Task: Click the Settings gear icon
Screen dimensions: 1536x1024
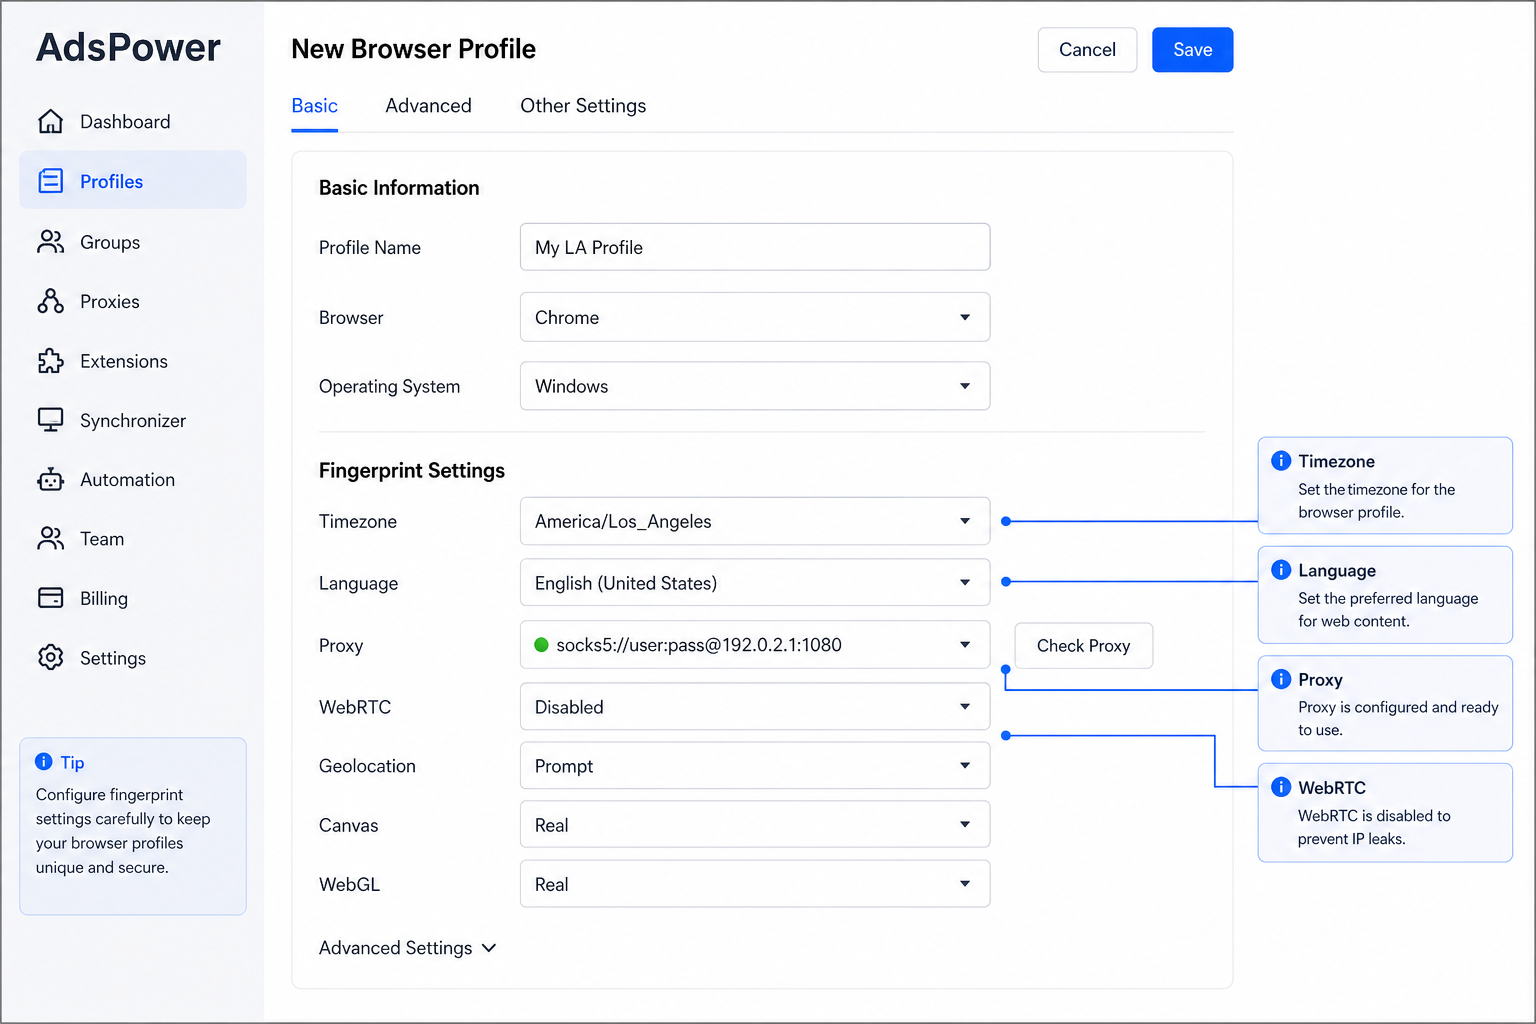Action: click(51, 657)
